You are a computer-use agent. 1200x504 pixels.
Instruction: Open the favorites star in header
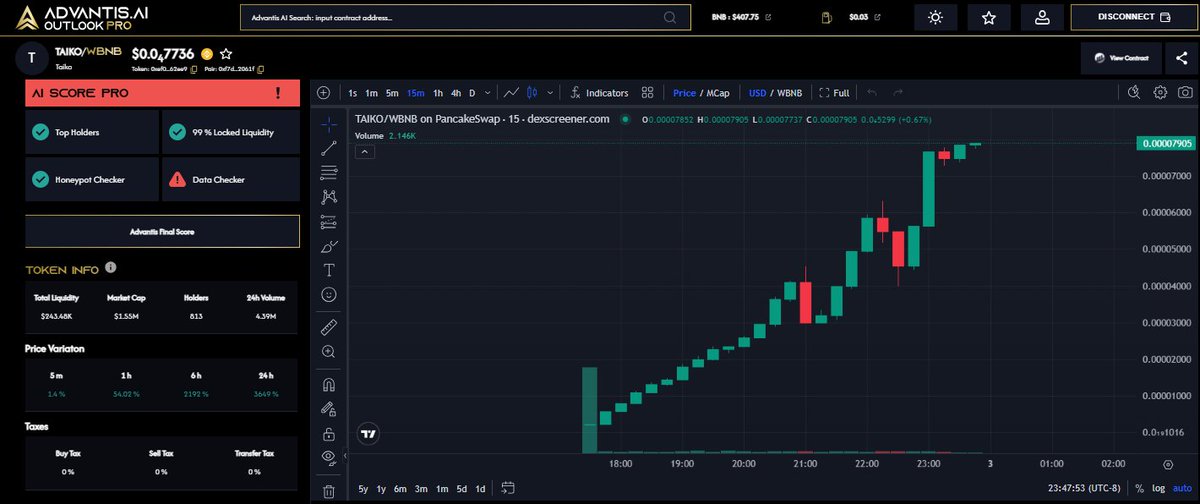[x=989, y=17]
